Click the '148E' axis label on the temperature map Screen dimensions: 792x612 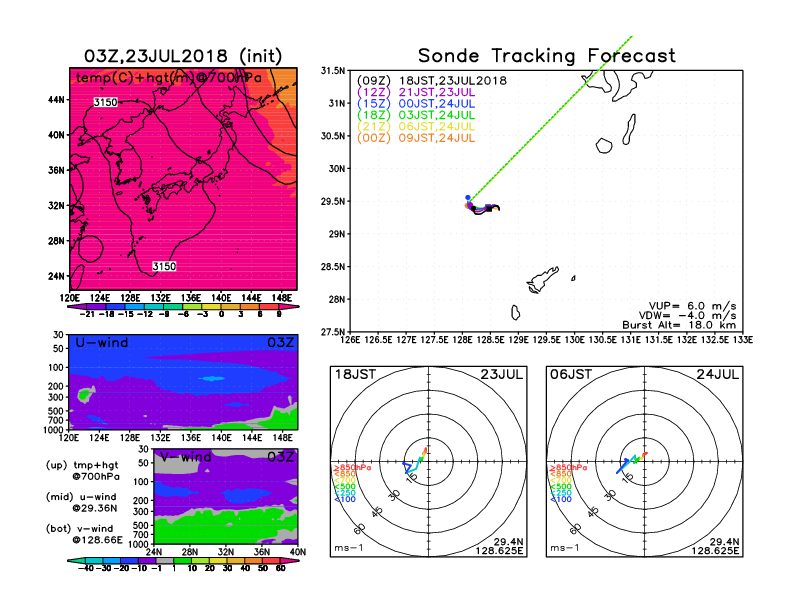[282, 298]
